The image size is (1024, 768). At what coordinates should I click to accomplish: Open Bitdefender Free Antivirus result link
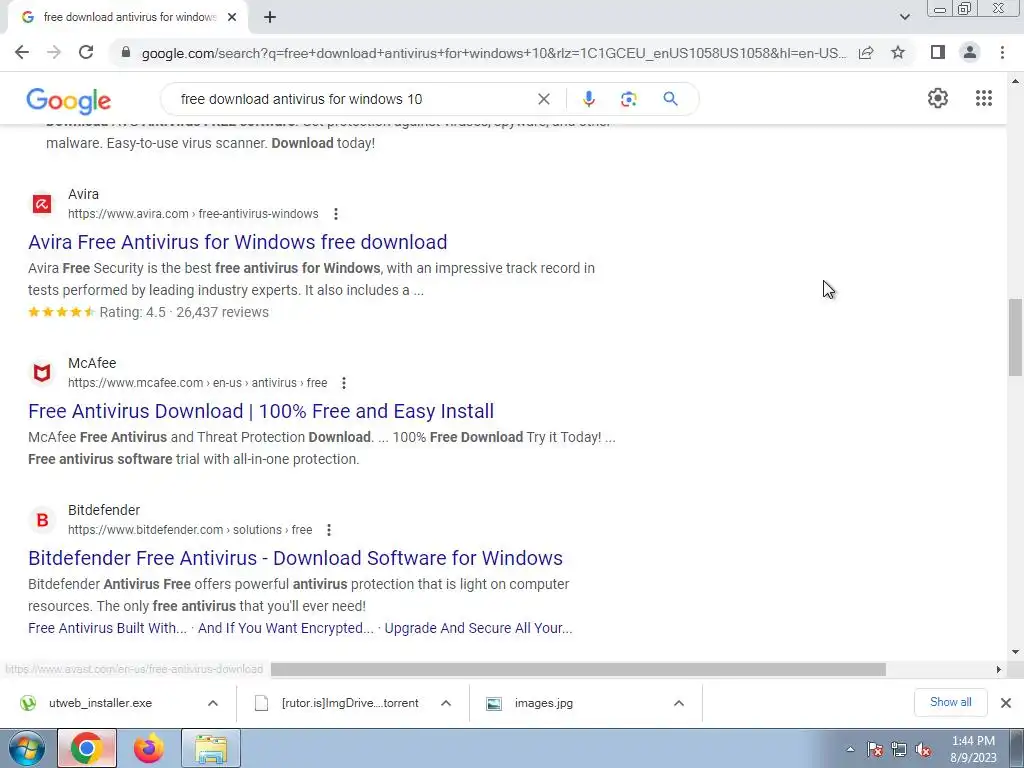(295, 558)
